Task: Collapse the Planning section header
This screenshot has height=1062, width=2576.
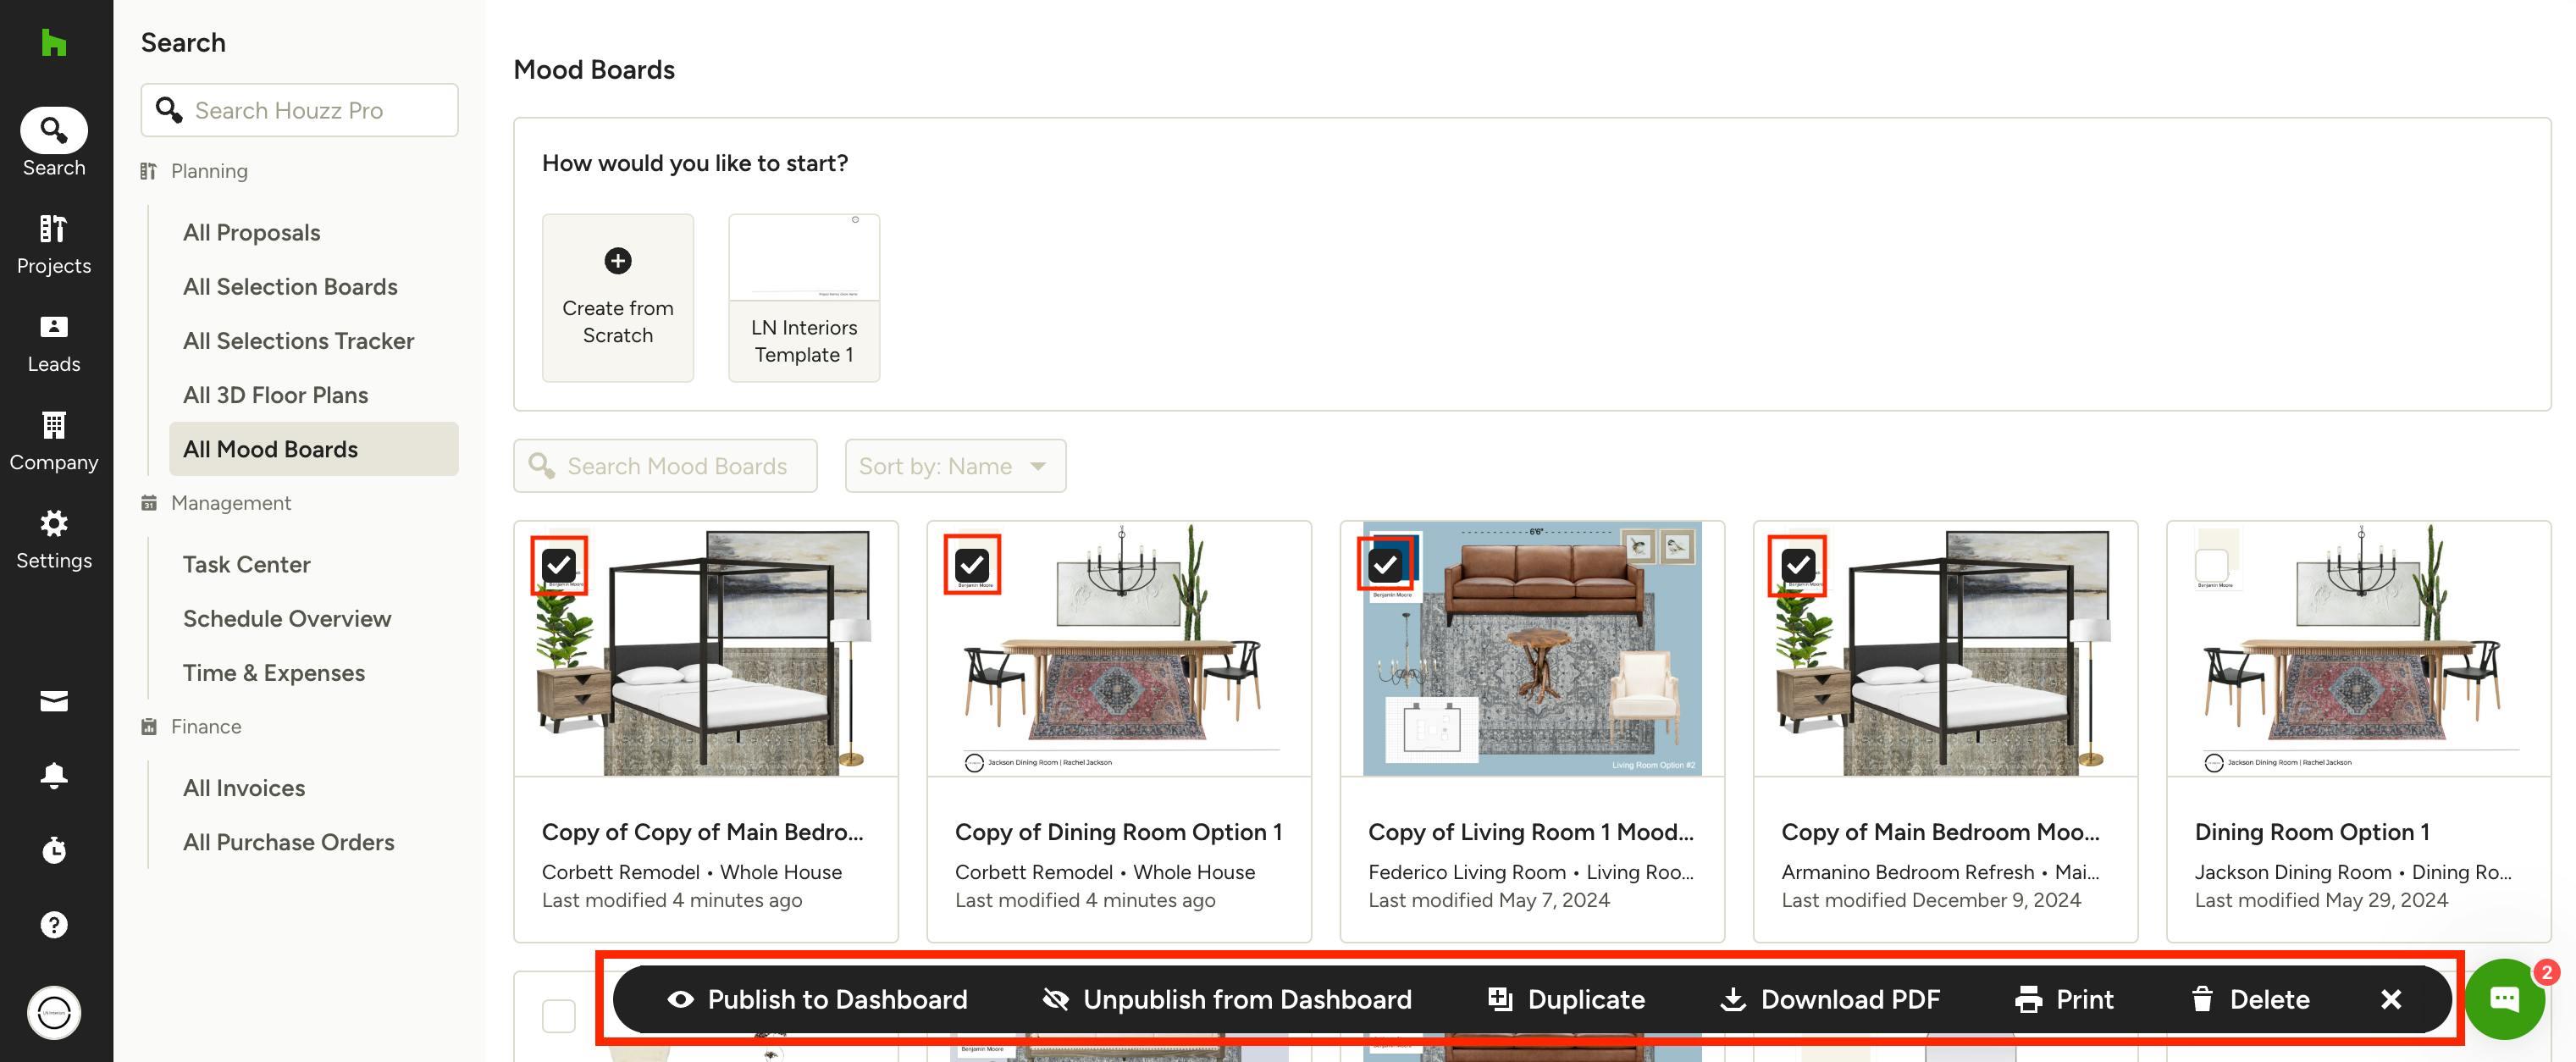Action: tap(208, 171)
